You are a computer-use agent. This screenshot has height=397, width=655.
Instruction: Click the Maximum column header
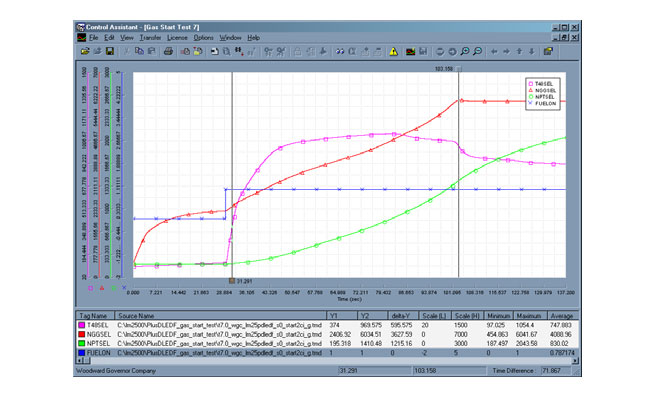pos(529,316)
